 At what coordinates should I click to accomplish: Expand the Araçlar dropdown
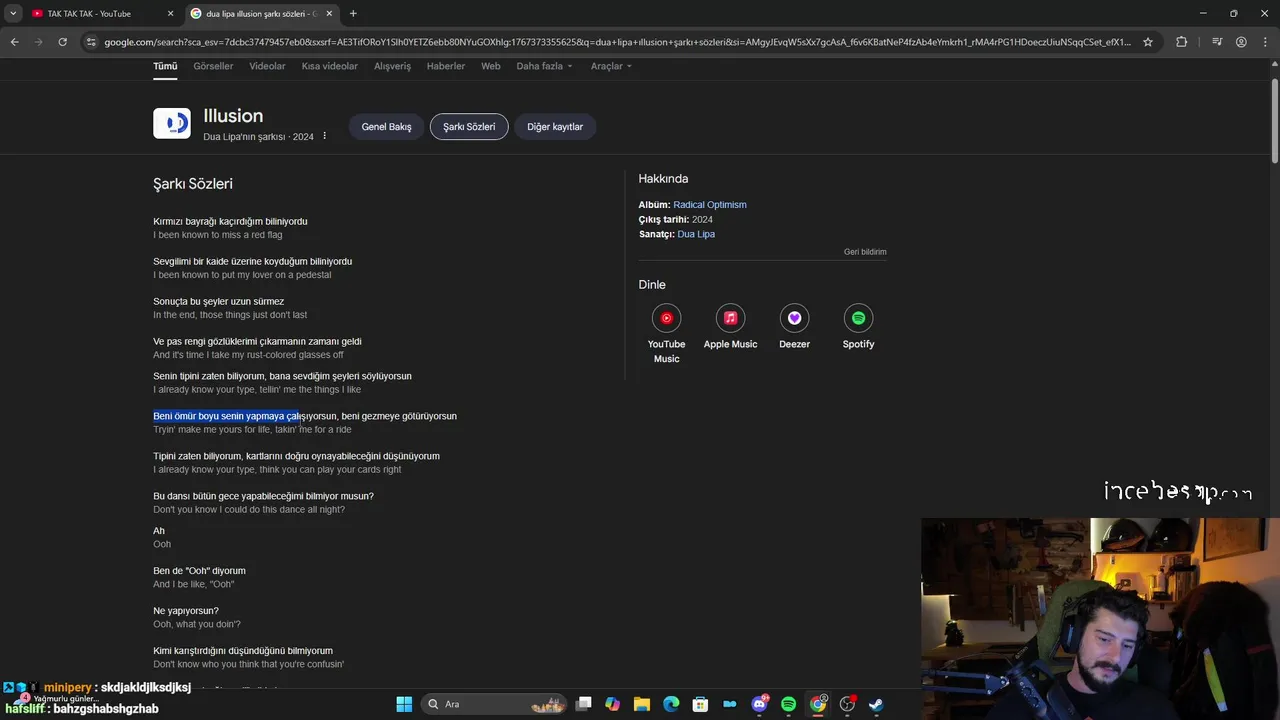pyautogui.click(x=611, y=66)
